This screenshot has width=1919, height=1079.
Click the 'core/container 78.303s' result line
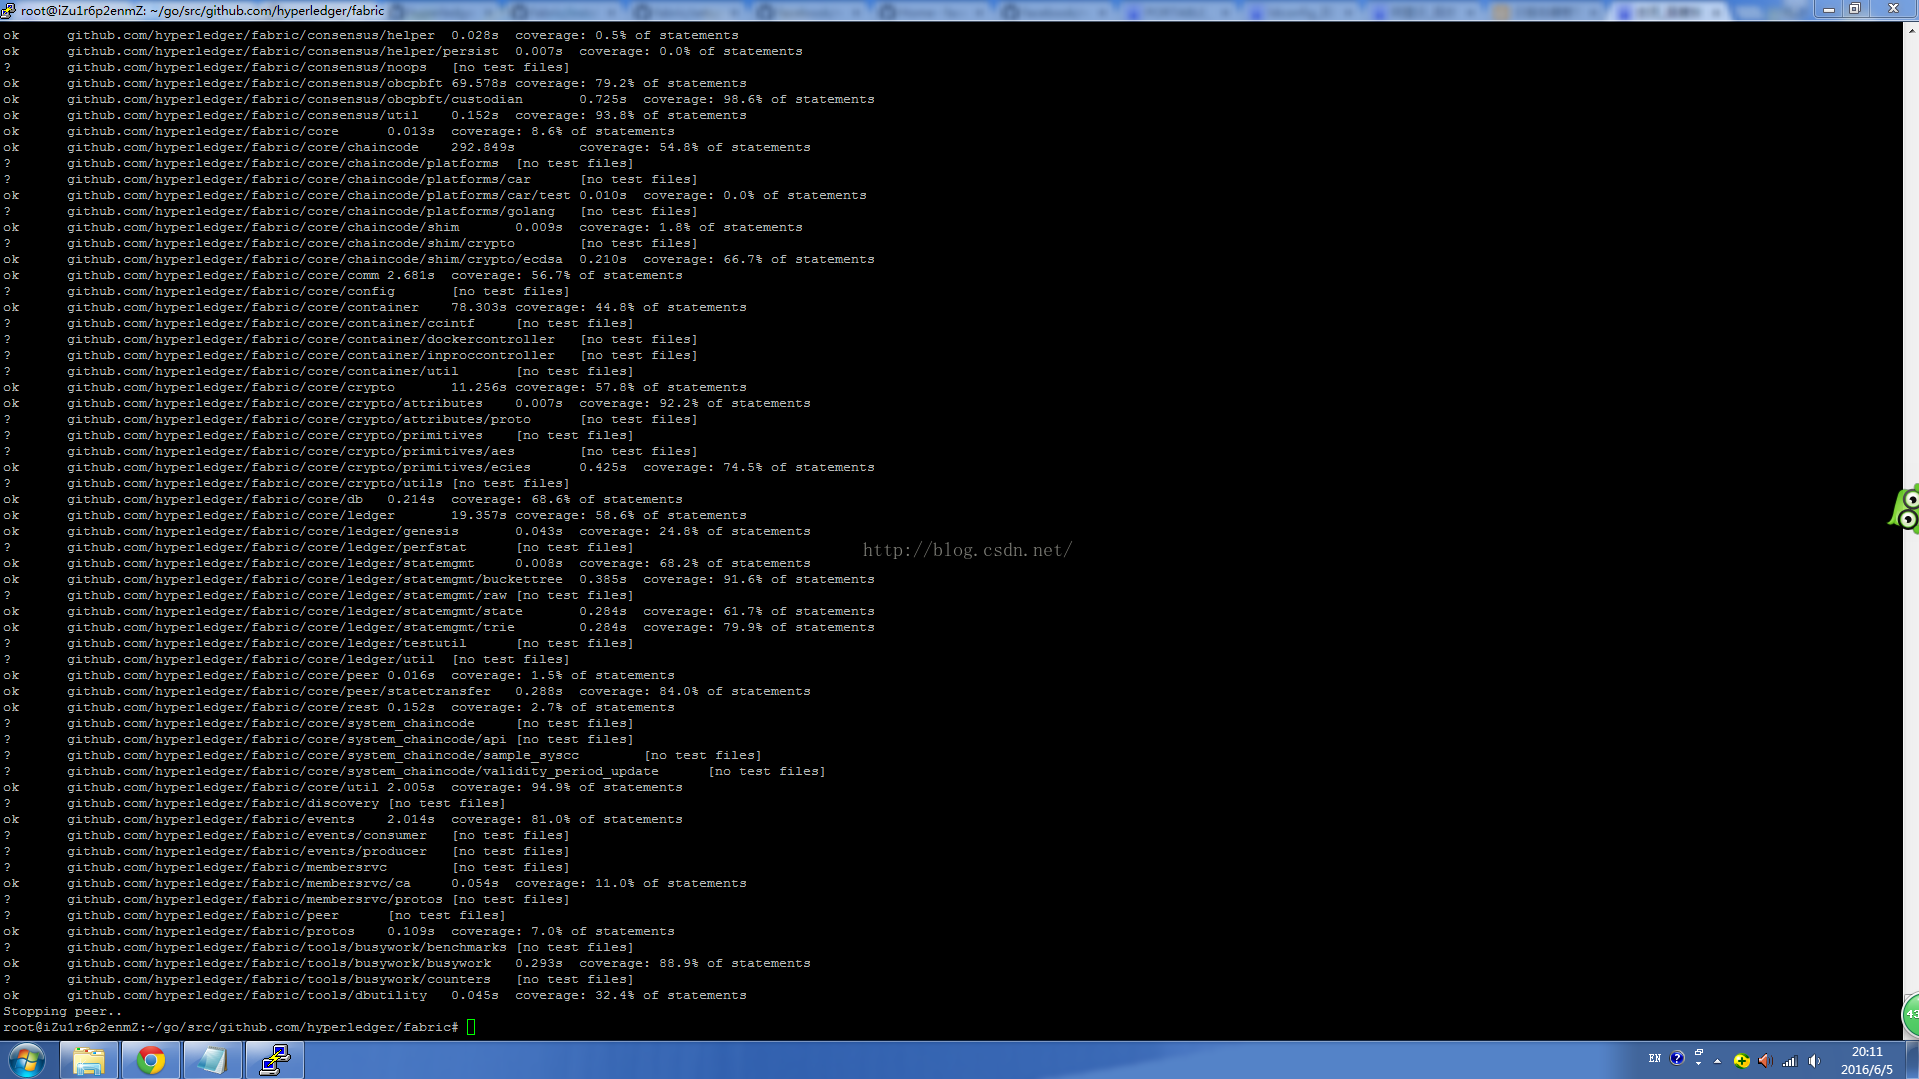pos(375,307)
